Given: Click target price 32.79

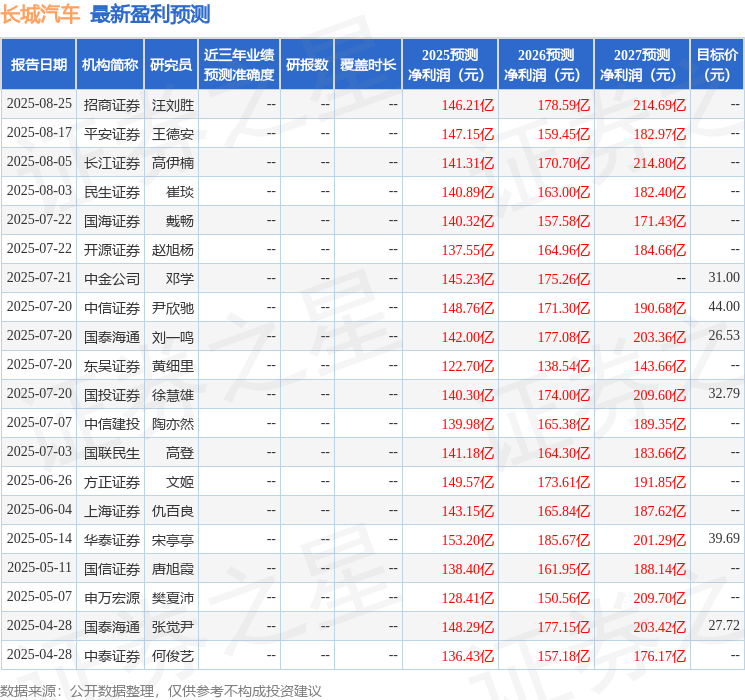Looking at the screenshot, I should pyautogui.click(x=724, y=393).
